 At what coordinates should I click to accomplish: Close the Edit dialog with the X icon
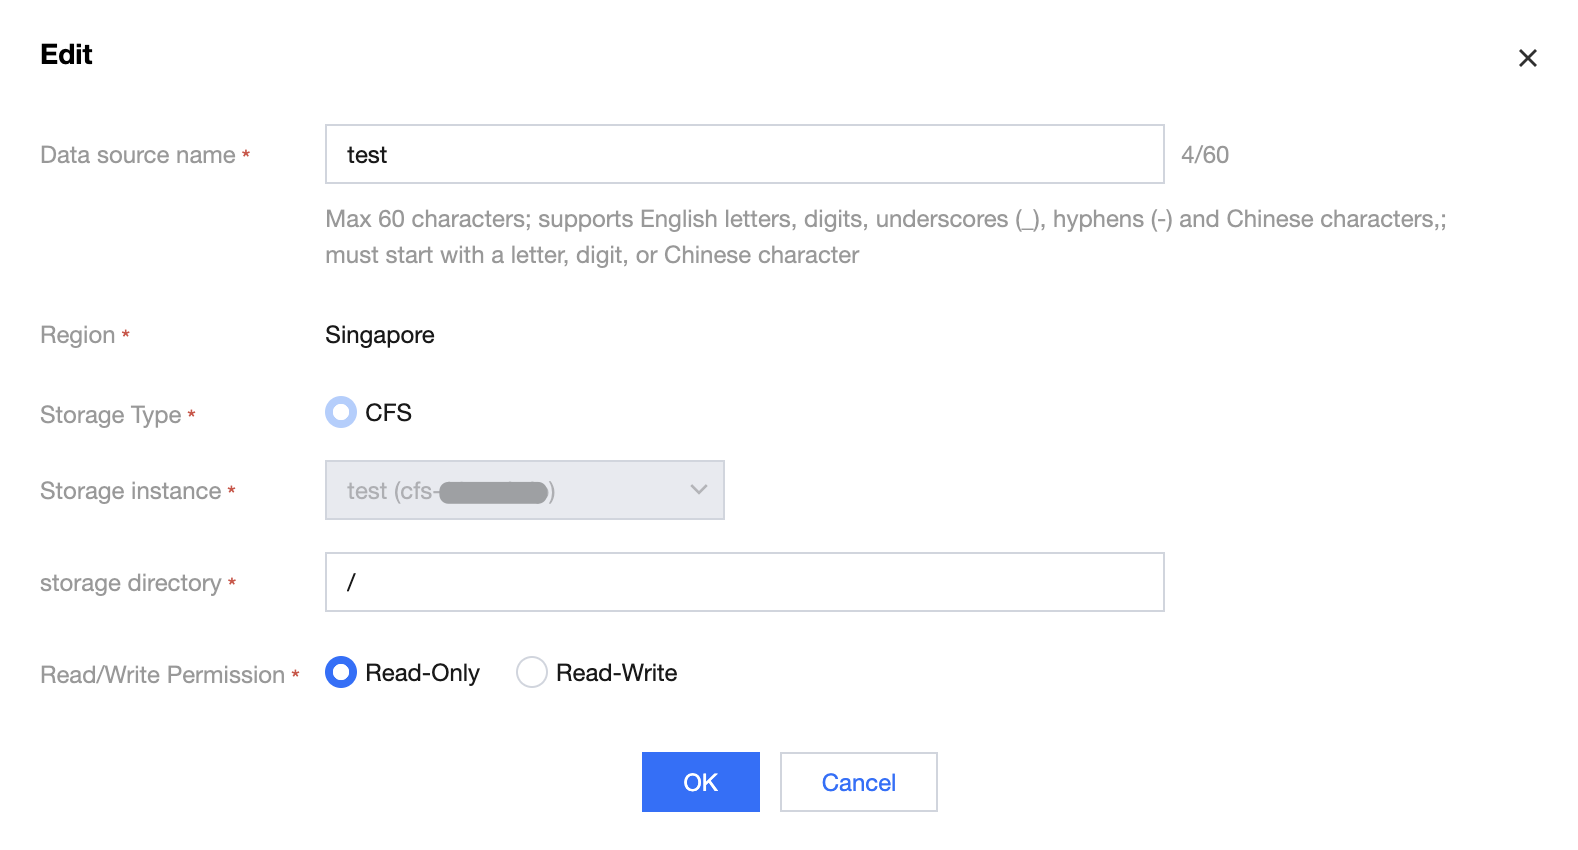pos(1527,58)
